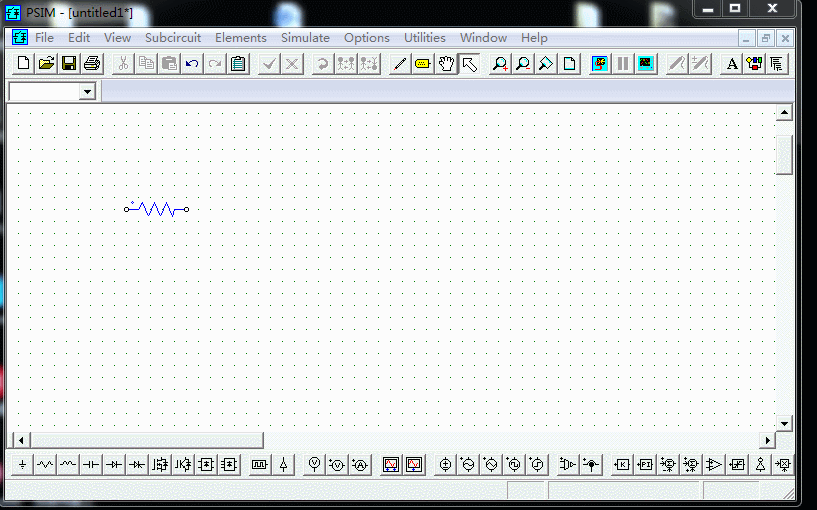817x510 pixels.
Task: Zoom out with the magnifier minus
Action: tap(523, 64)
